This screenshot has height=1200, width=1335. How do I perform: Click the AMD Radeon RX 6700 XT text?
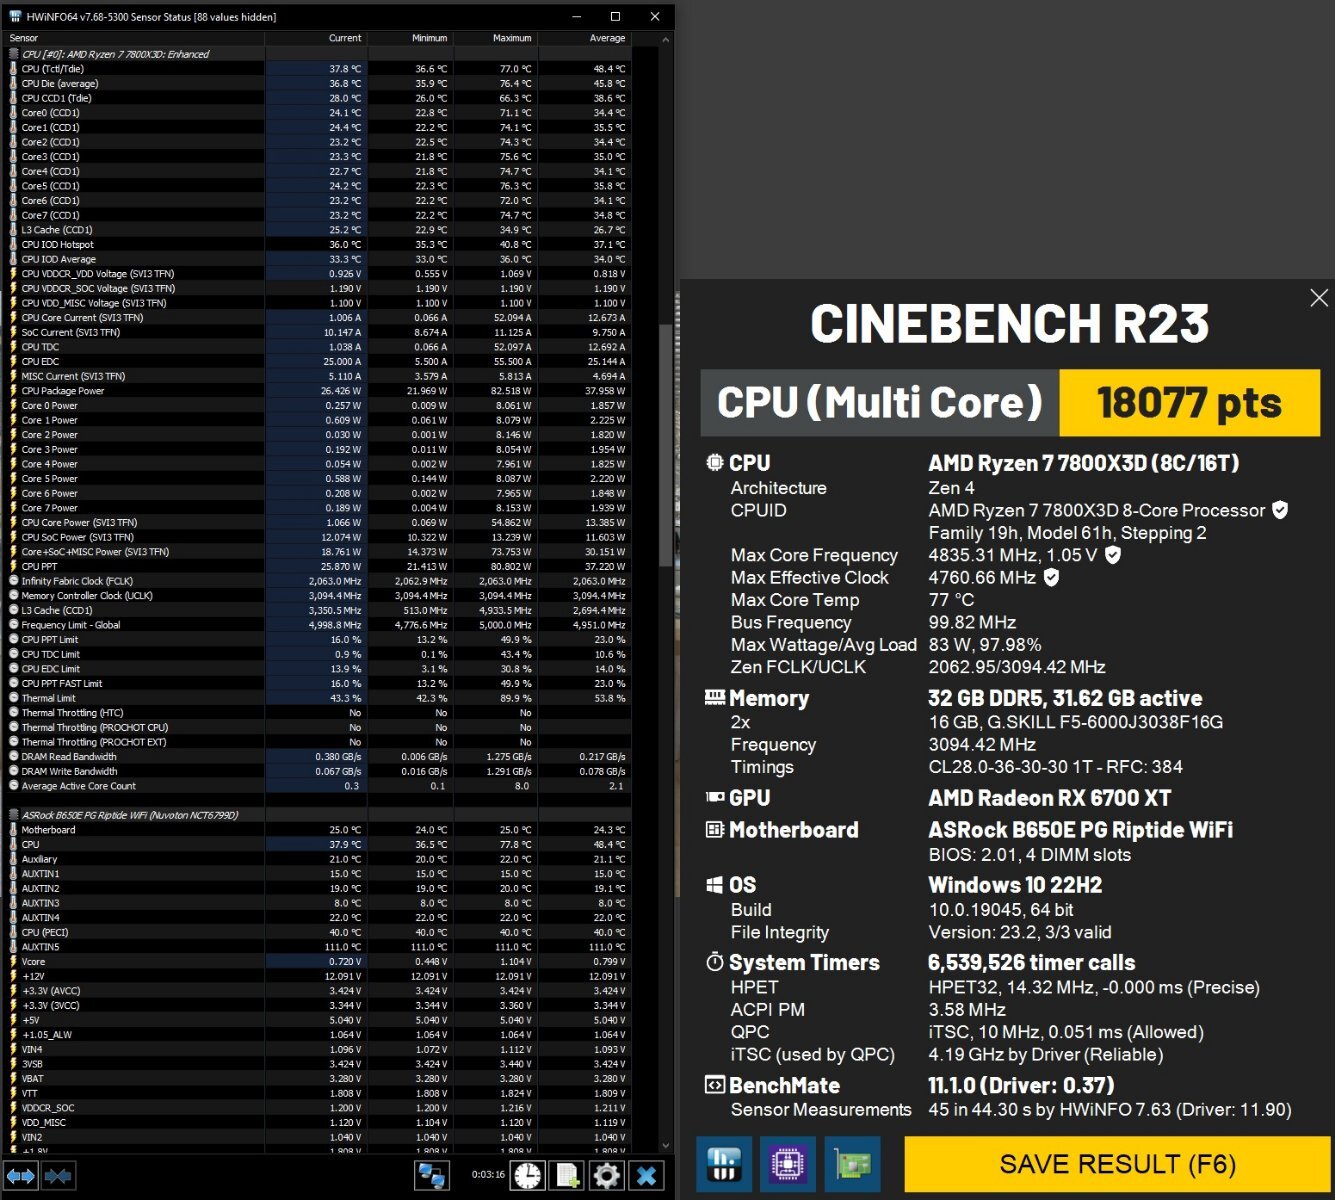point(1050,798)
